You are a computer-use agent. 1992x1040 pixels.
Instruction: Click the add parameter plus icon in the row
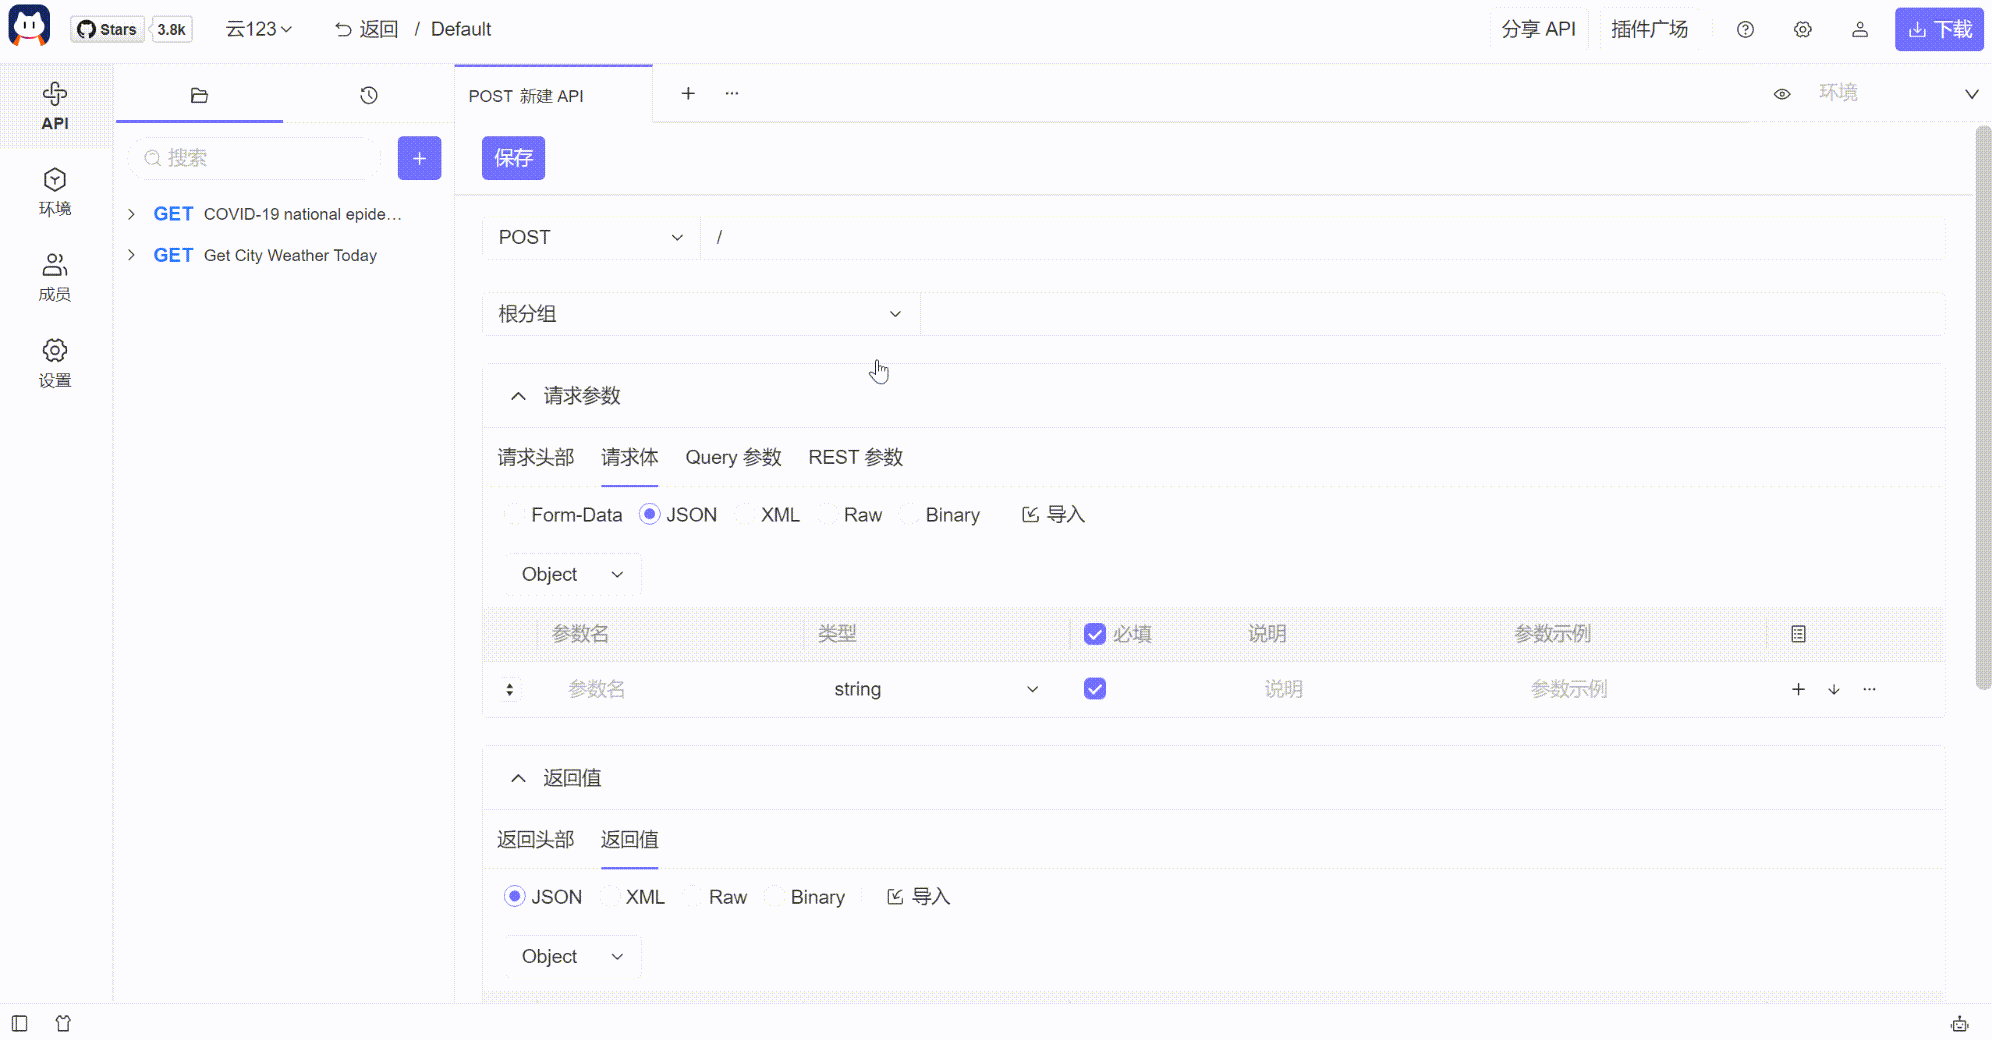click(1798, 689)
